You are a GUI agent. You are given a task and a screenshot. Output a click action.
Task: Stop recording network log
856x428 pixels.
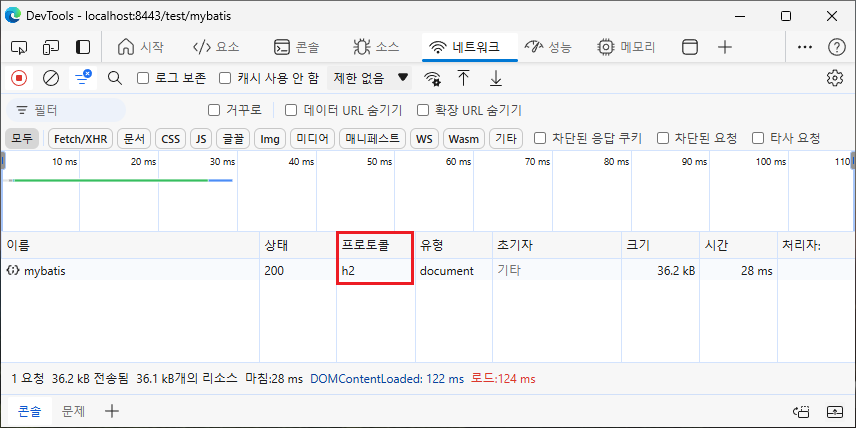click(19, 78)
